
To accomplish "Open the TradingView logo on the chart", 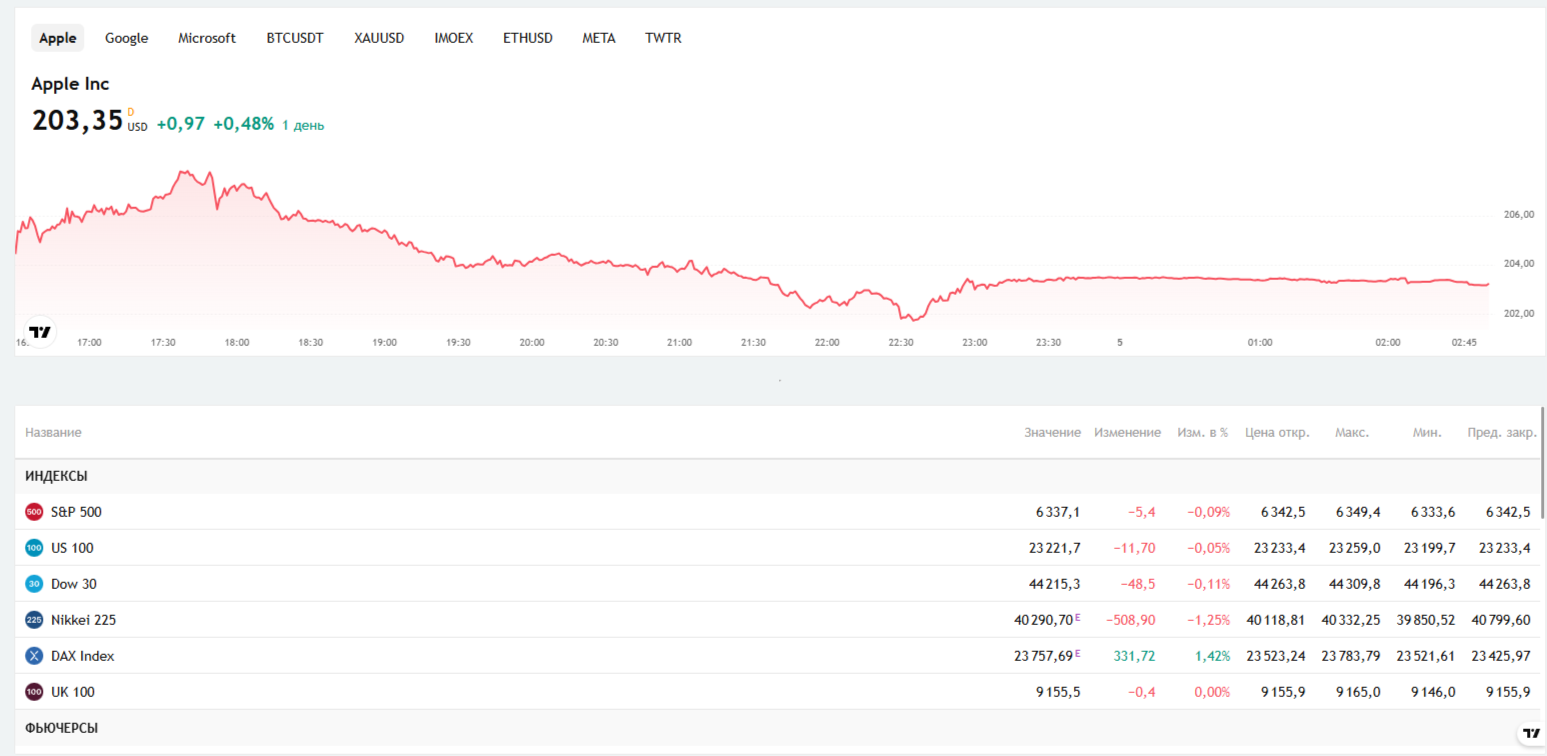I will point(40,332).
